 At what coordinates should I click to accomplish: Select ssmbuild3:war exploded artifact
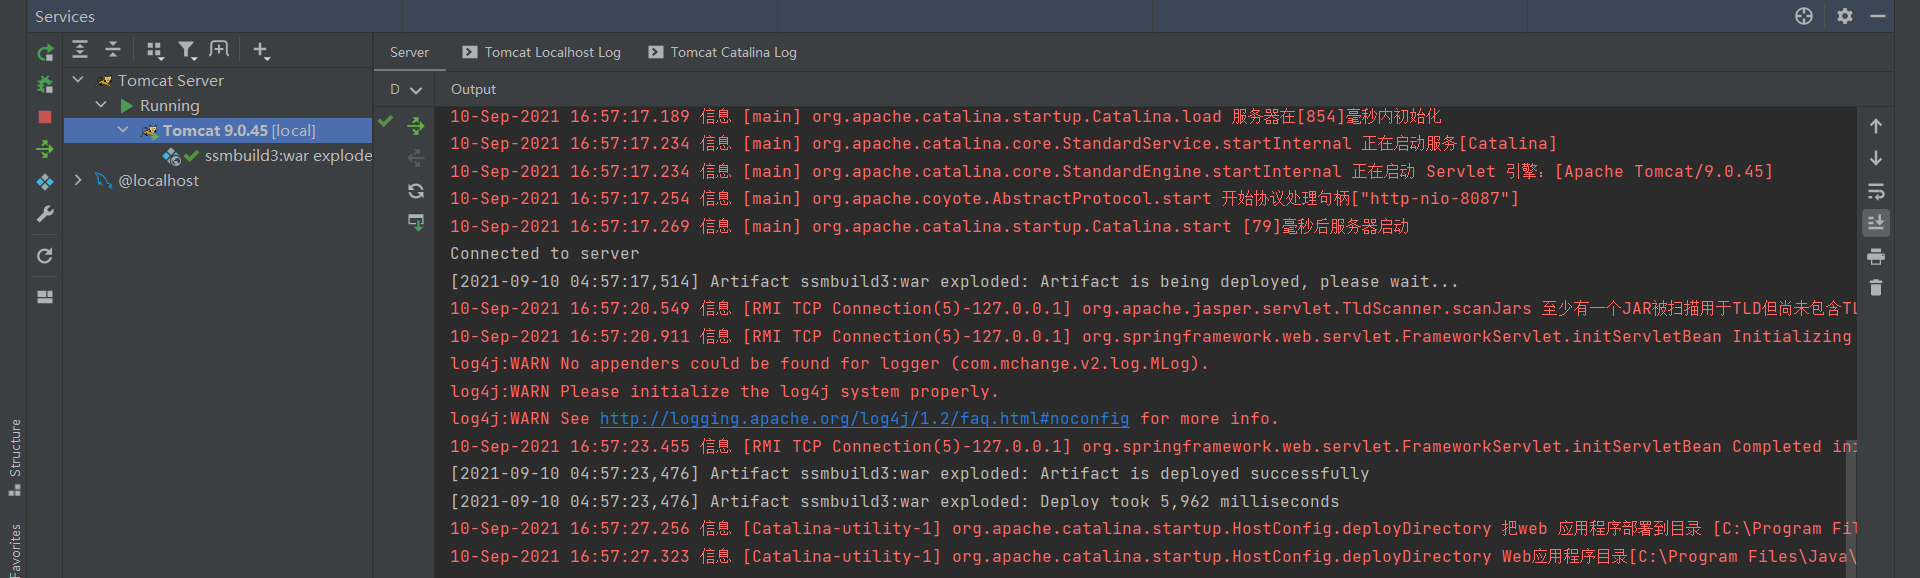tap(287, 156)
